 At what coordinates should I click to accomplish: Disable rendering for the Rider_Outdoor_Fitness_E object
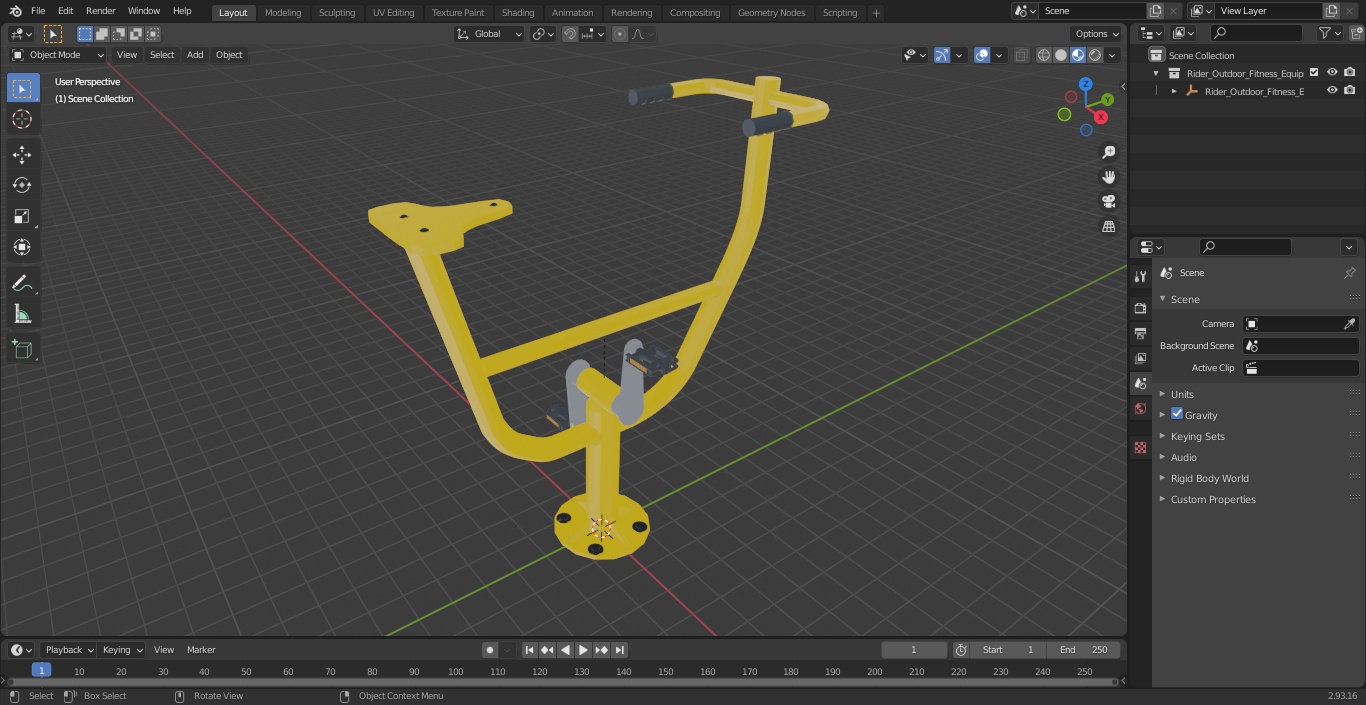[x=1350, y=90]
